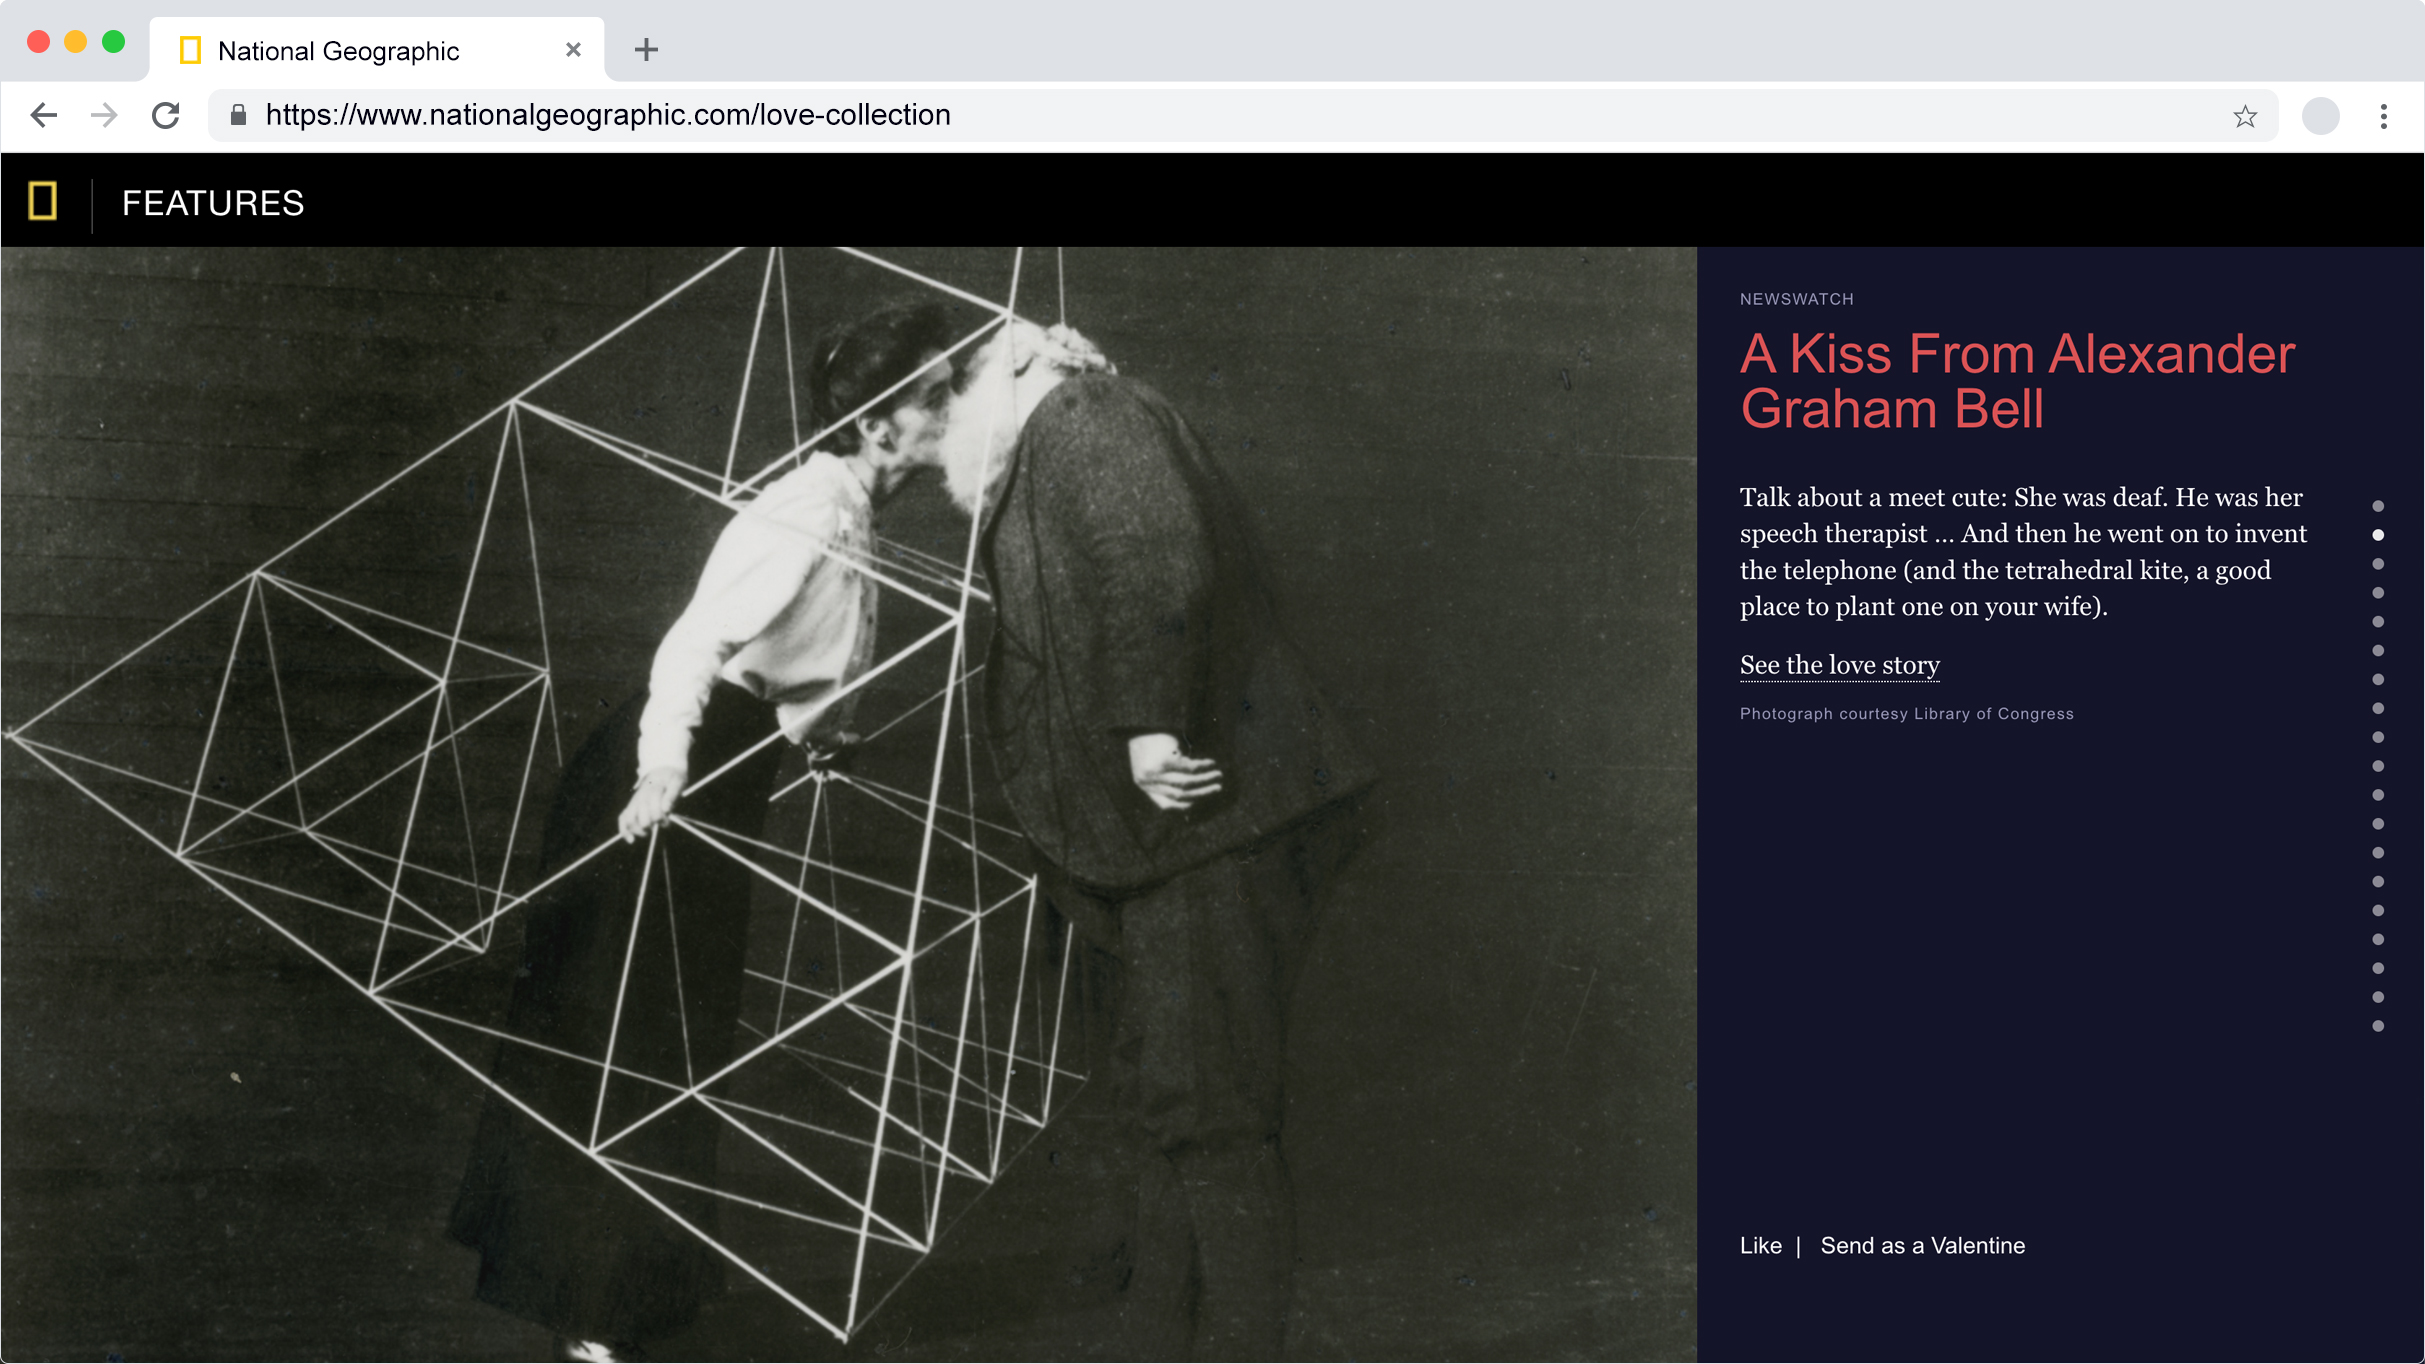This screenshot has width=2425, height=1364.
Task: Open the browser three-dot menu
Action: (x=2384, y=116)
